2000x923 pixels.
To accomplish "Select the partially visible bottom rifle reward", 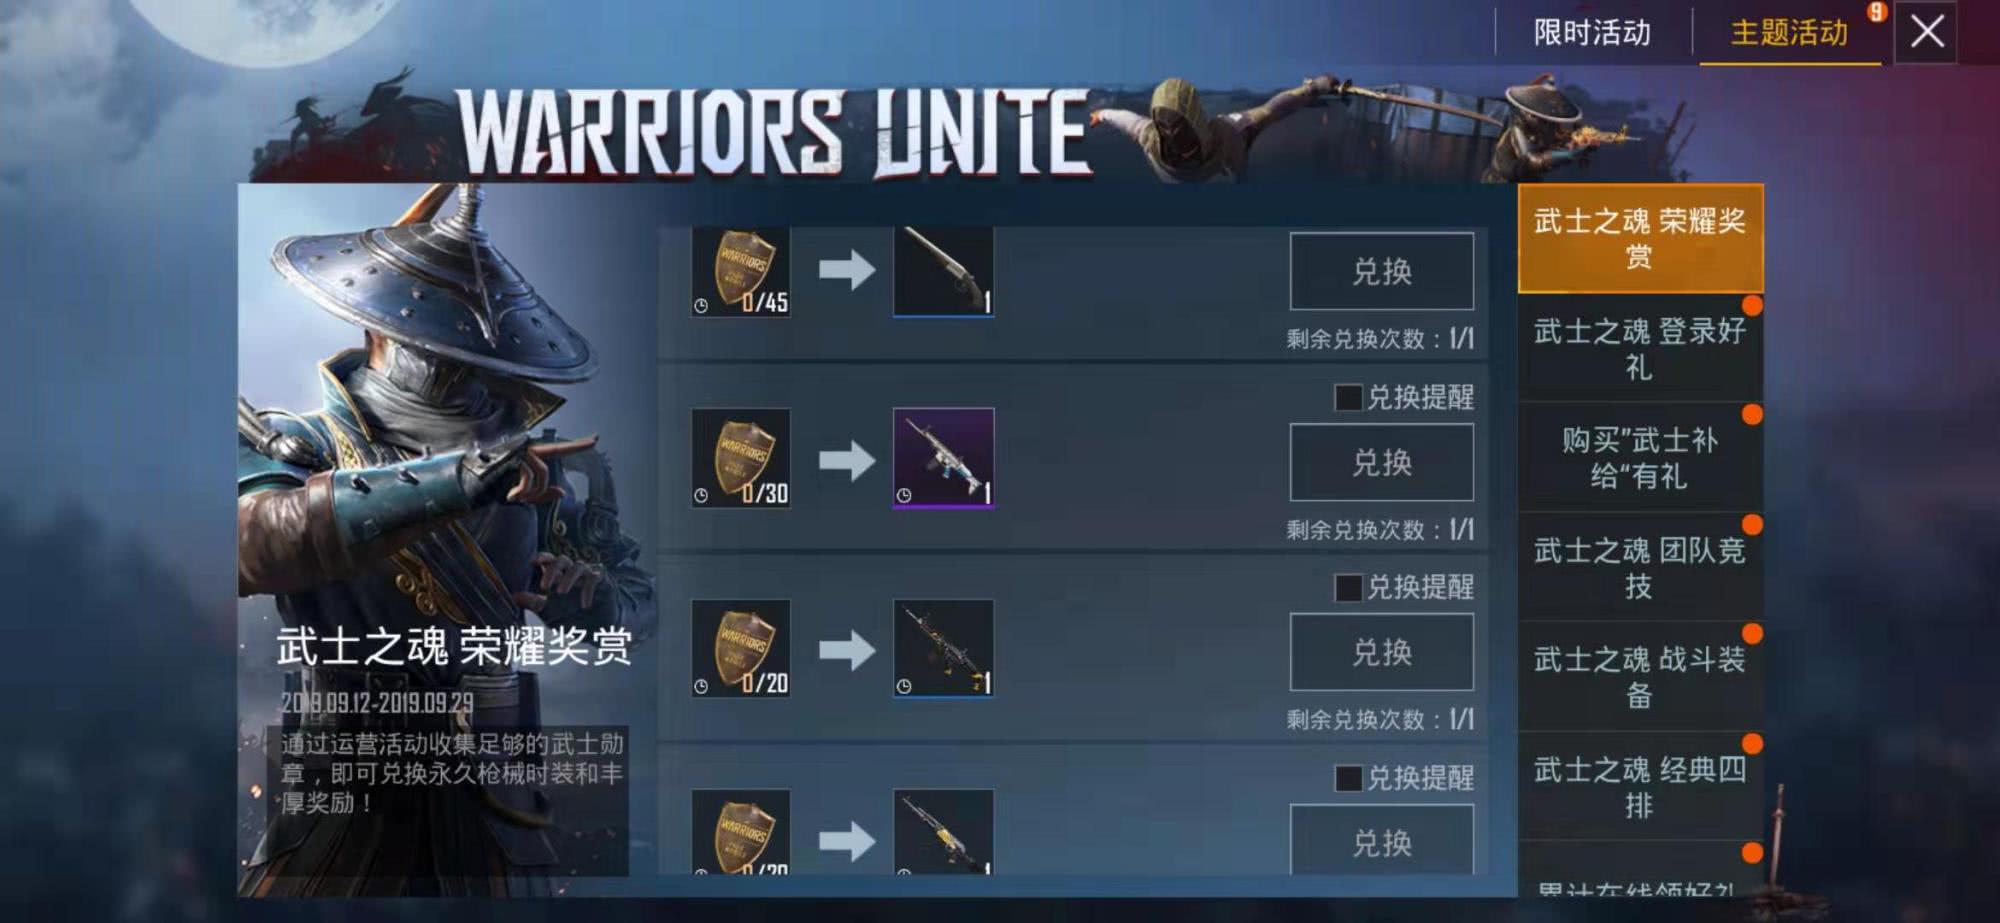I will [x=943, y=832].
